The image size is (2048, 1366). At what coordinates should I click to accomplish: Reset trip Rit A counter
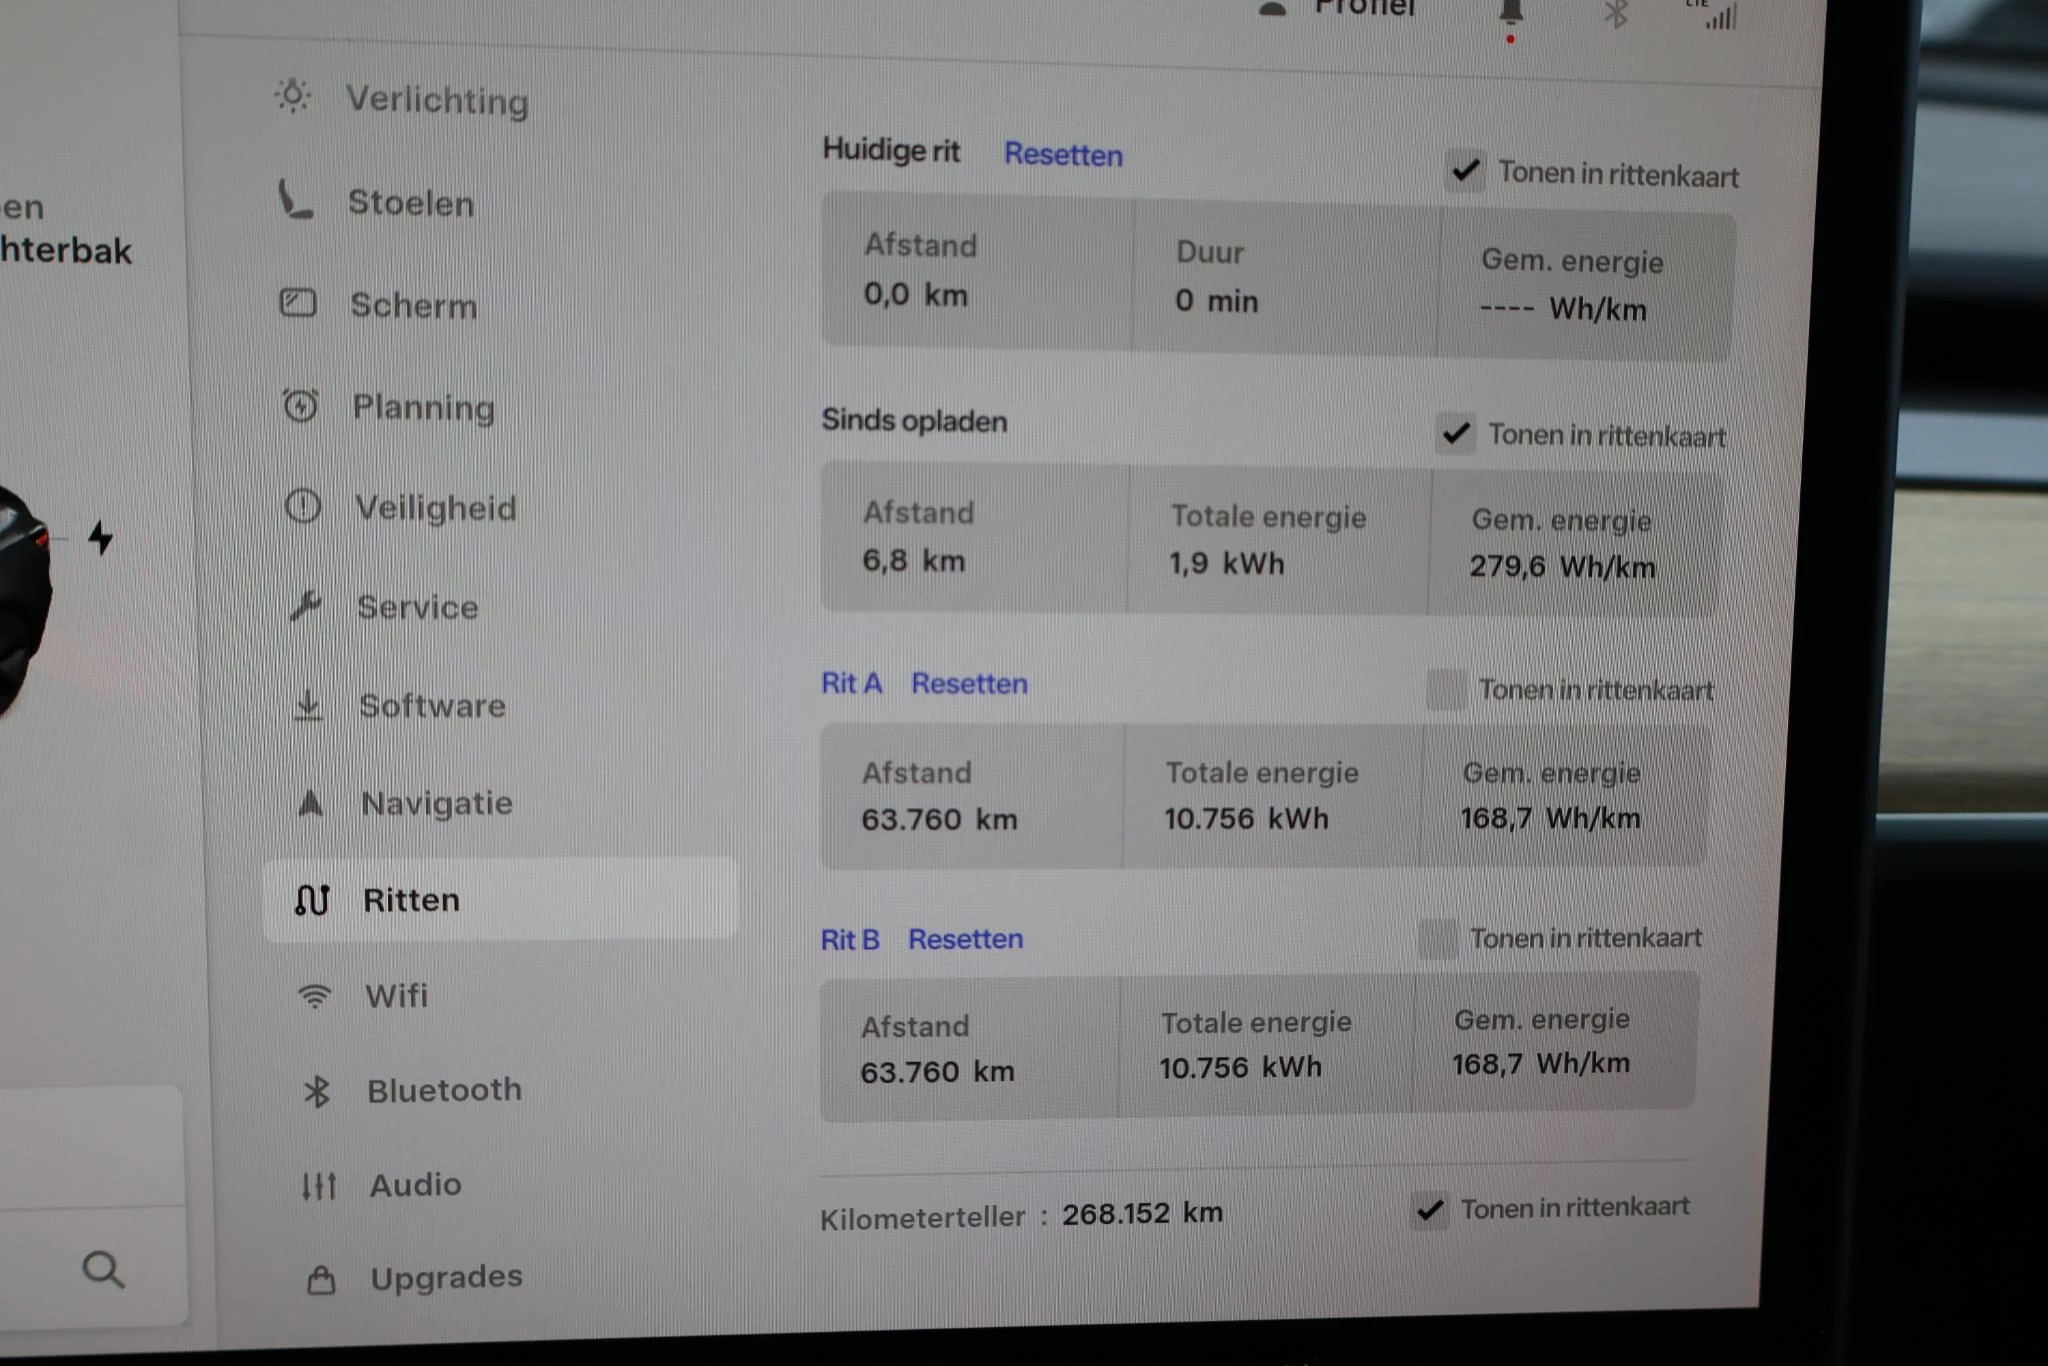tap(968, 683)
